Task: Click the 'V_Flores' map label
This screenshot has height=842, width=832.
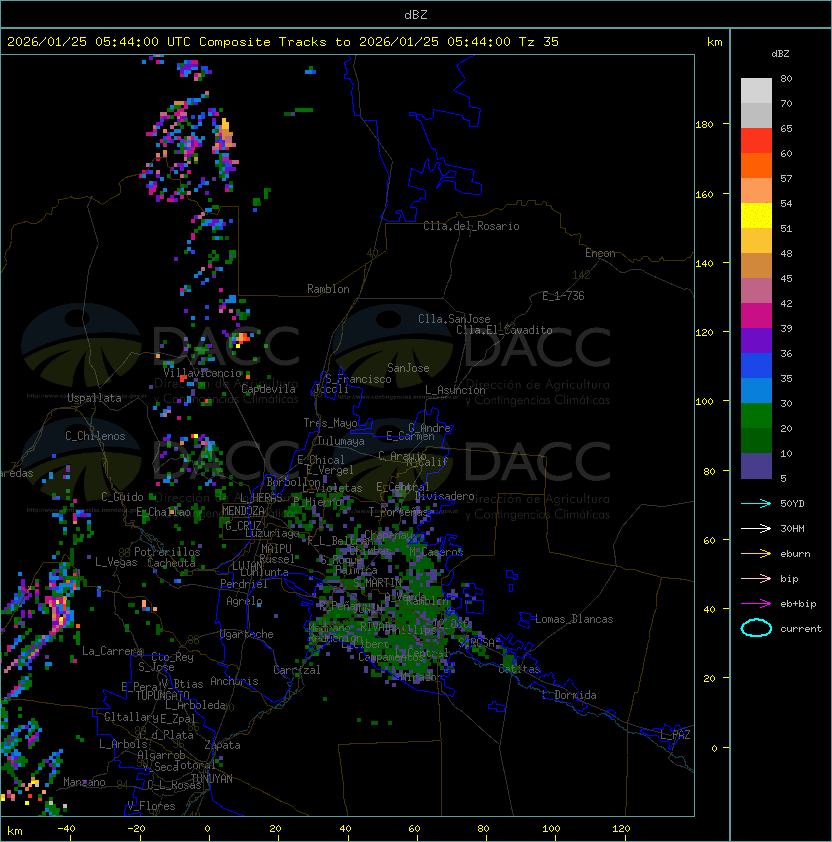Action: point(151,806)
